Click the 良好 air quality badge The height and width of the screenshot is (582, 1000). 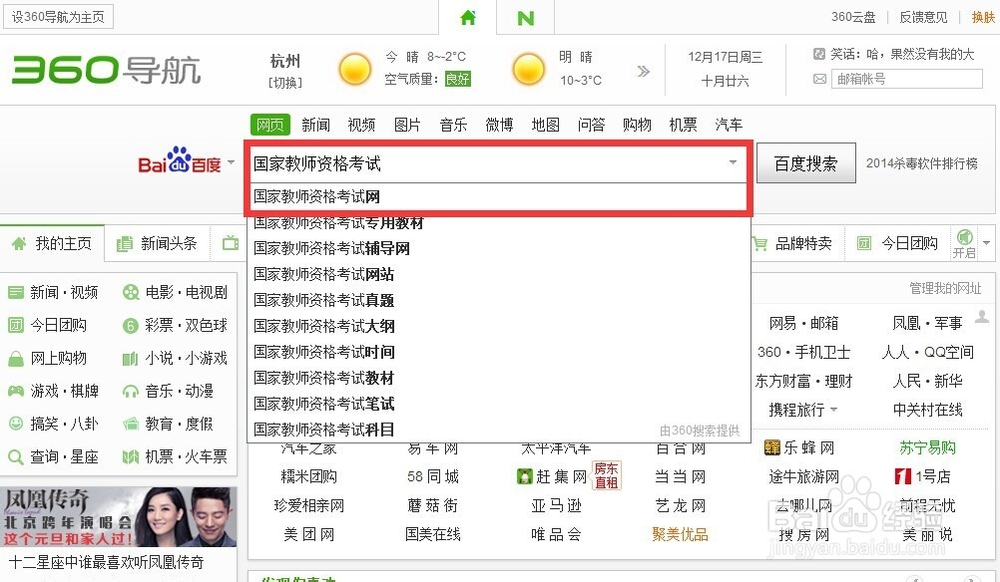pyautogui.click(x=458, y=79)
